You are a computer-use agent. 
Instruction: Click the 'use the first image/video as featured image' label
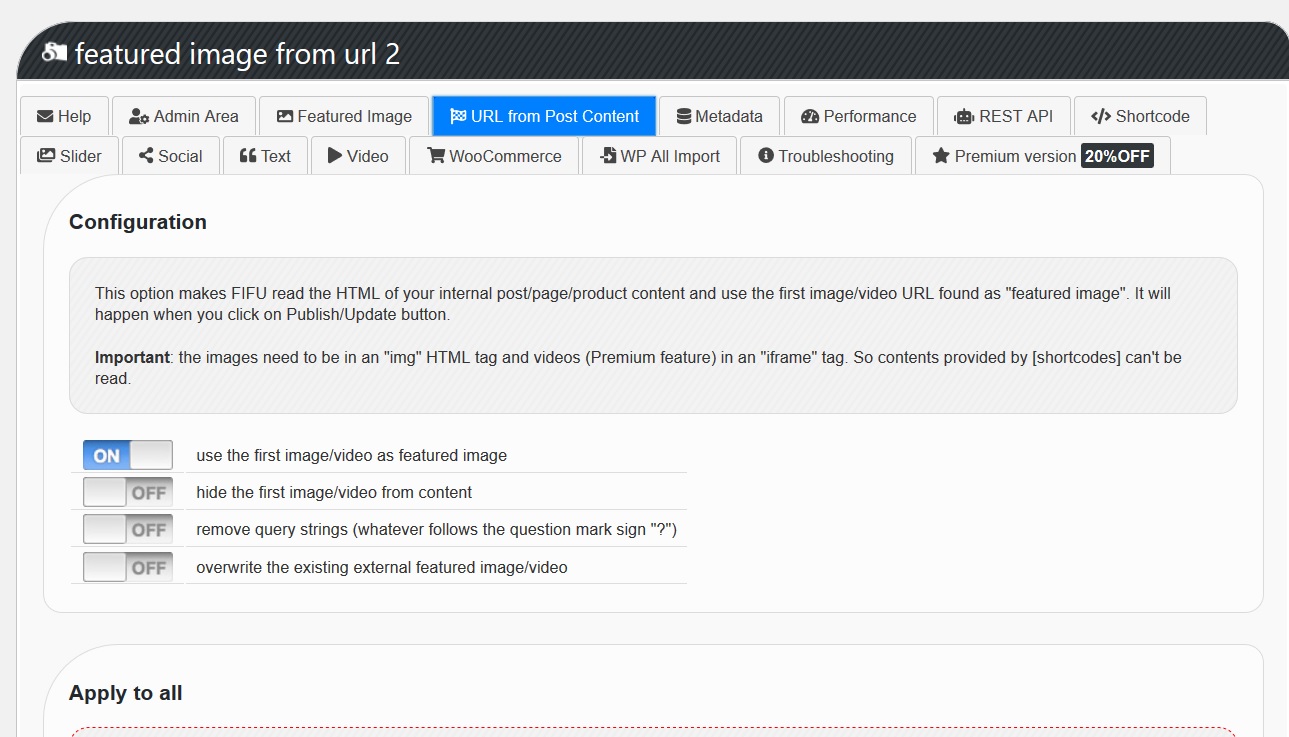pyautogui.click(x=352, y=456)
